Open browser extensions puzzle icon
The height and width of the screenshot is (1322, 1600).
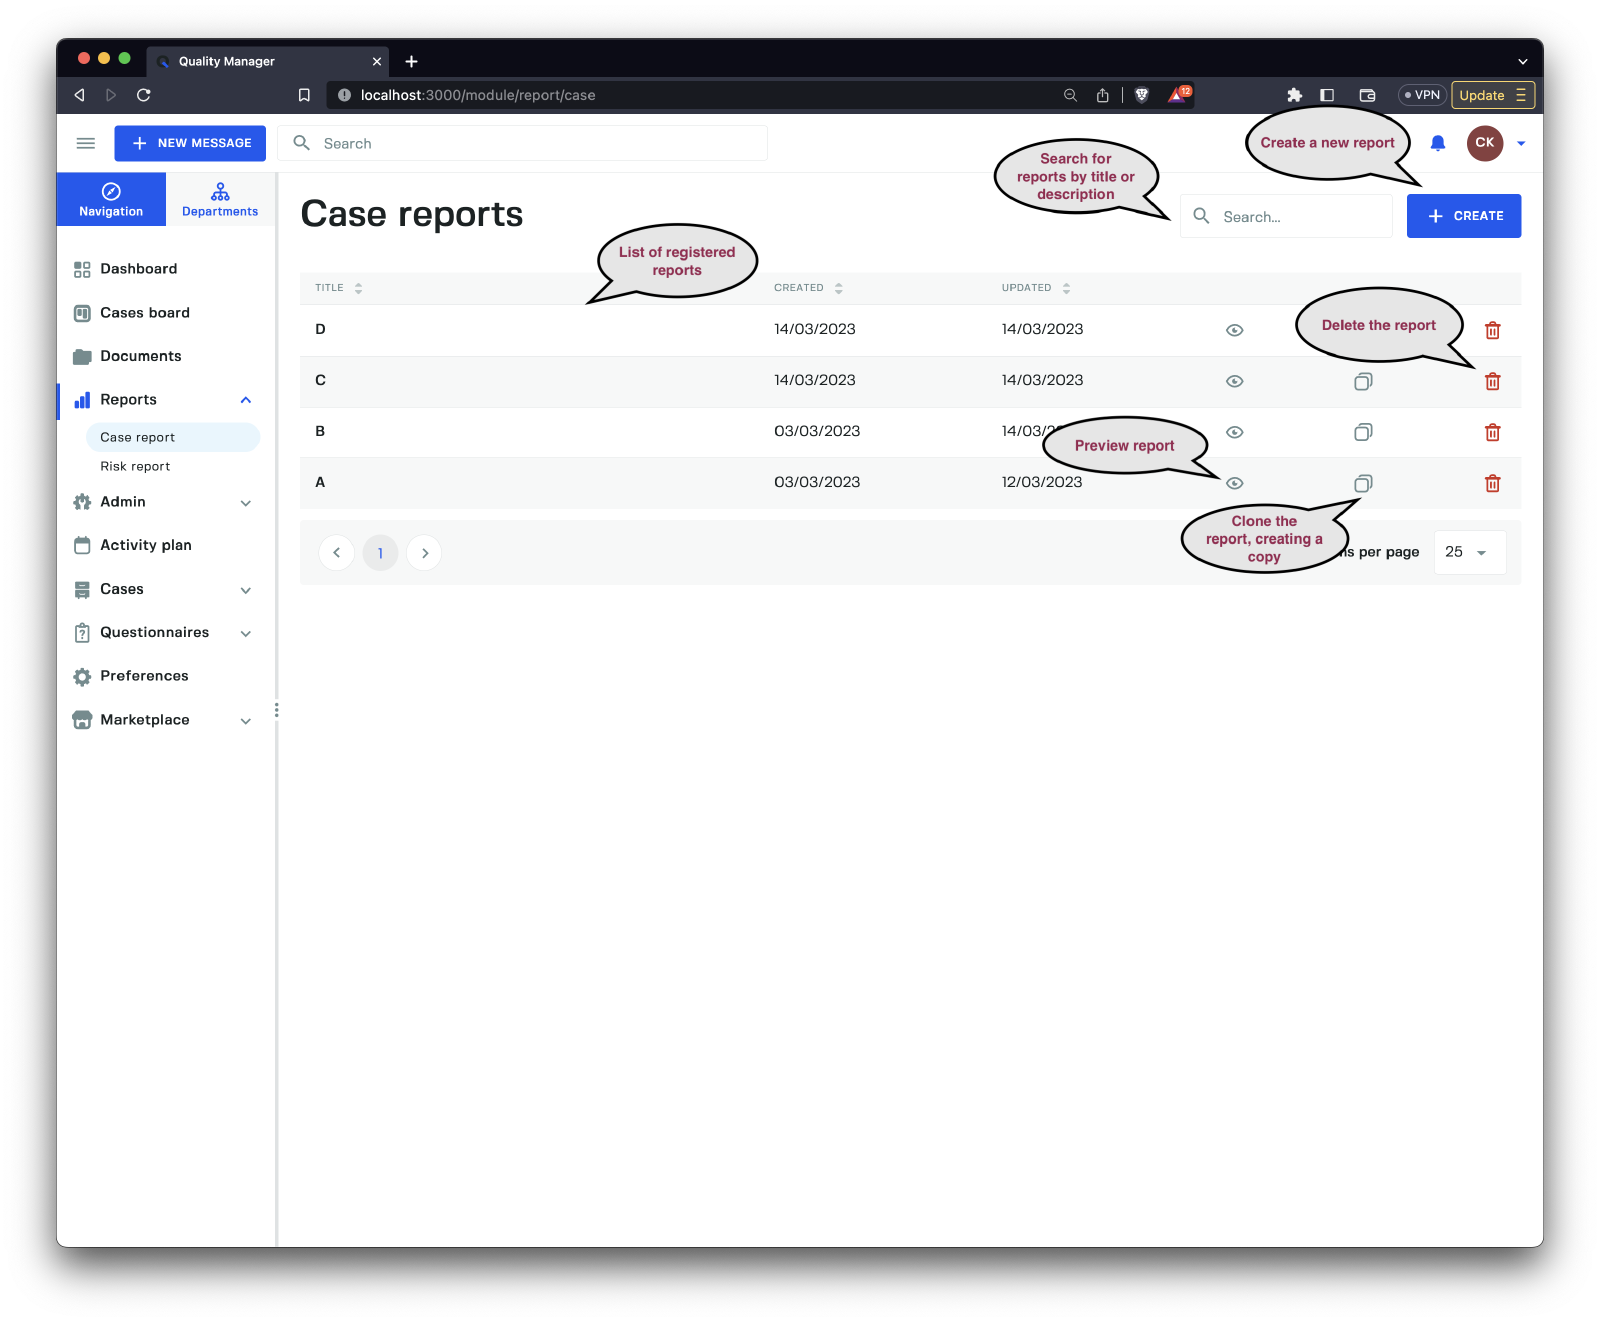1294,95
